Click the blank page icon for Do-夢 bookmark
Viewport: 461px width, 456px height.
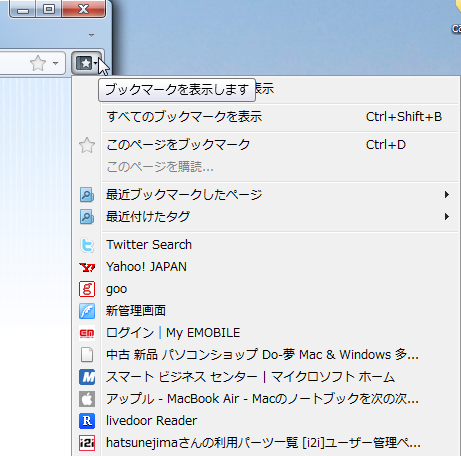pos(87,355)
